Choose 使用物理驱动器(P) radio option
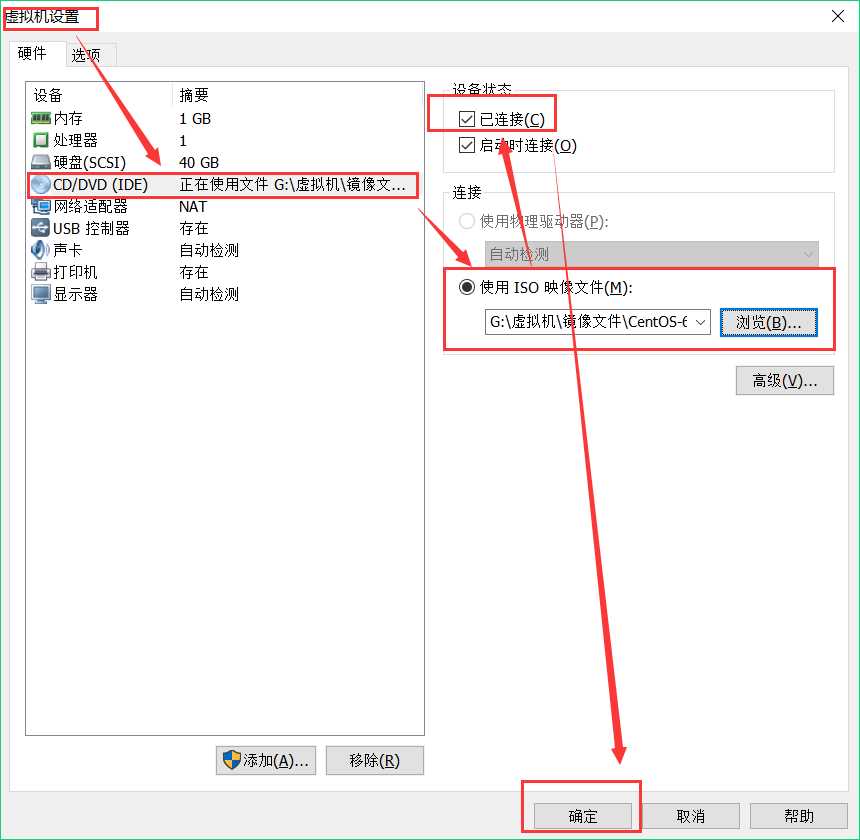860x840 pixels. click(467, 222)
